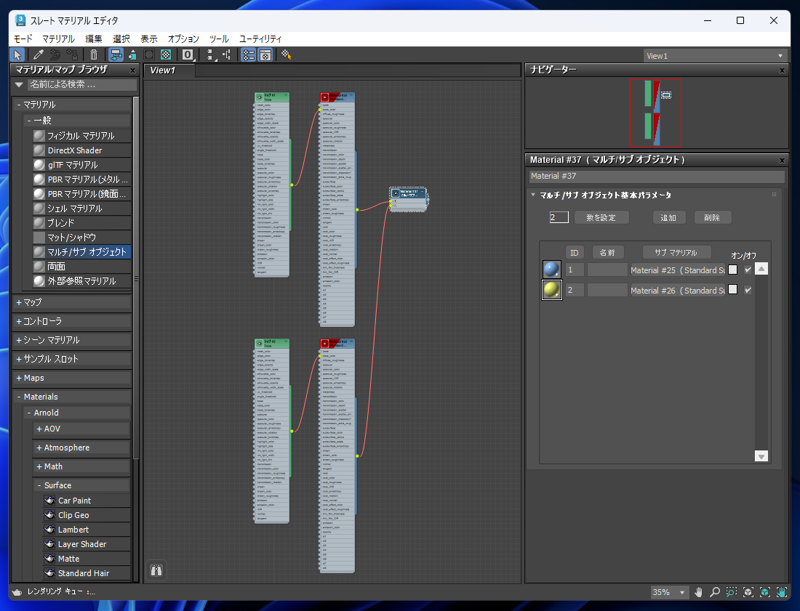Activate the Pan hand tool
This screenshot has height=611, width=800.
[698, 592]
